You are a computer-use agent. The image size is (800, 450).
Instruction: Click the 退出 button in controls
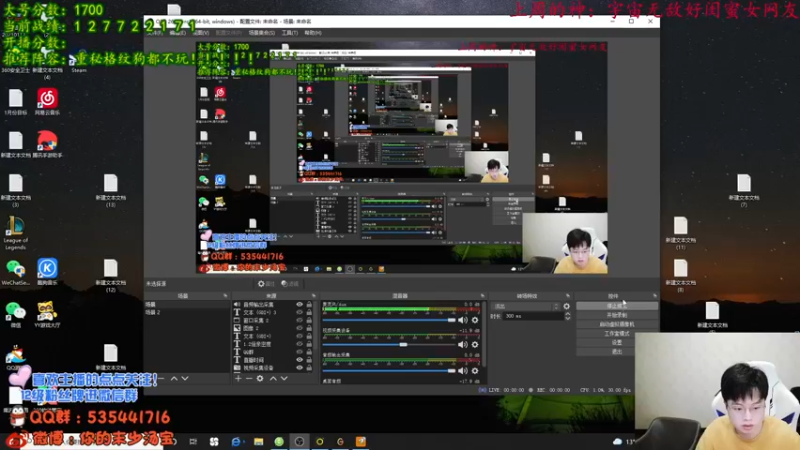[617, 352]
